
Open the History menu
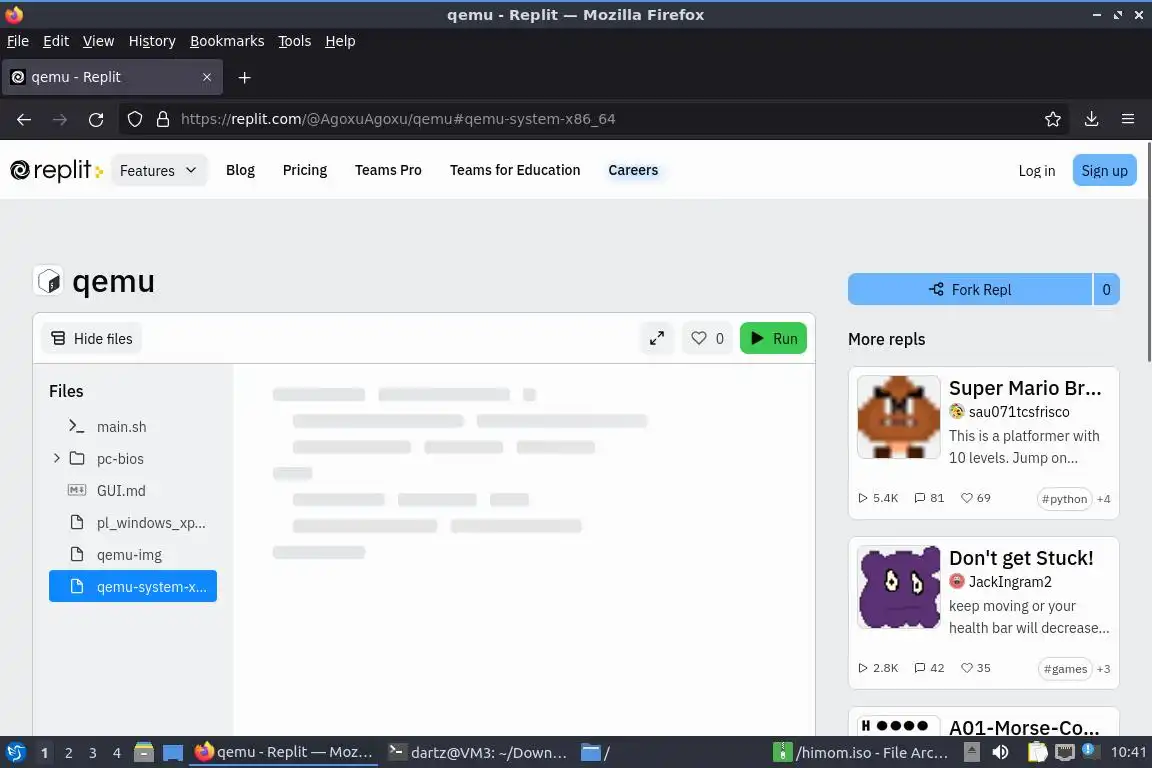152,41
